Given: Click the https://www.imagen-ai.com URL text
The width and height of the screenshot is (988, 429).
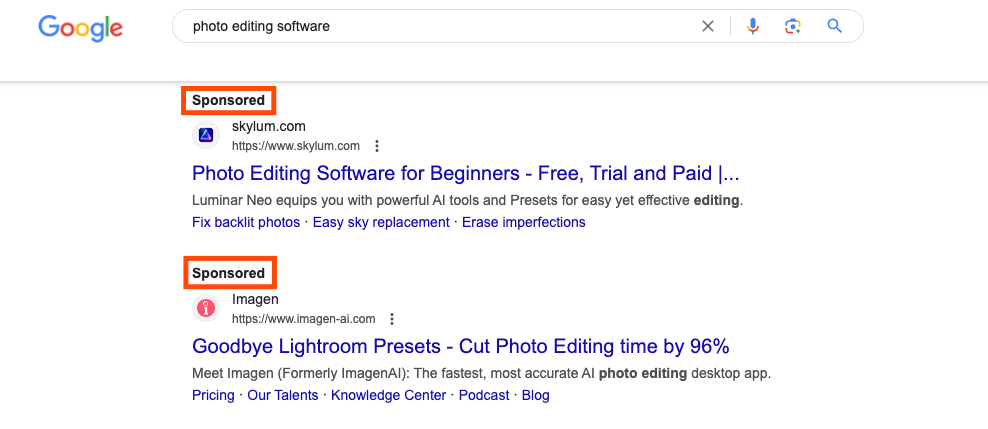Looking at the screenshot, I should click(x=303, y=319).
